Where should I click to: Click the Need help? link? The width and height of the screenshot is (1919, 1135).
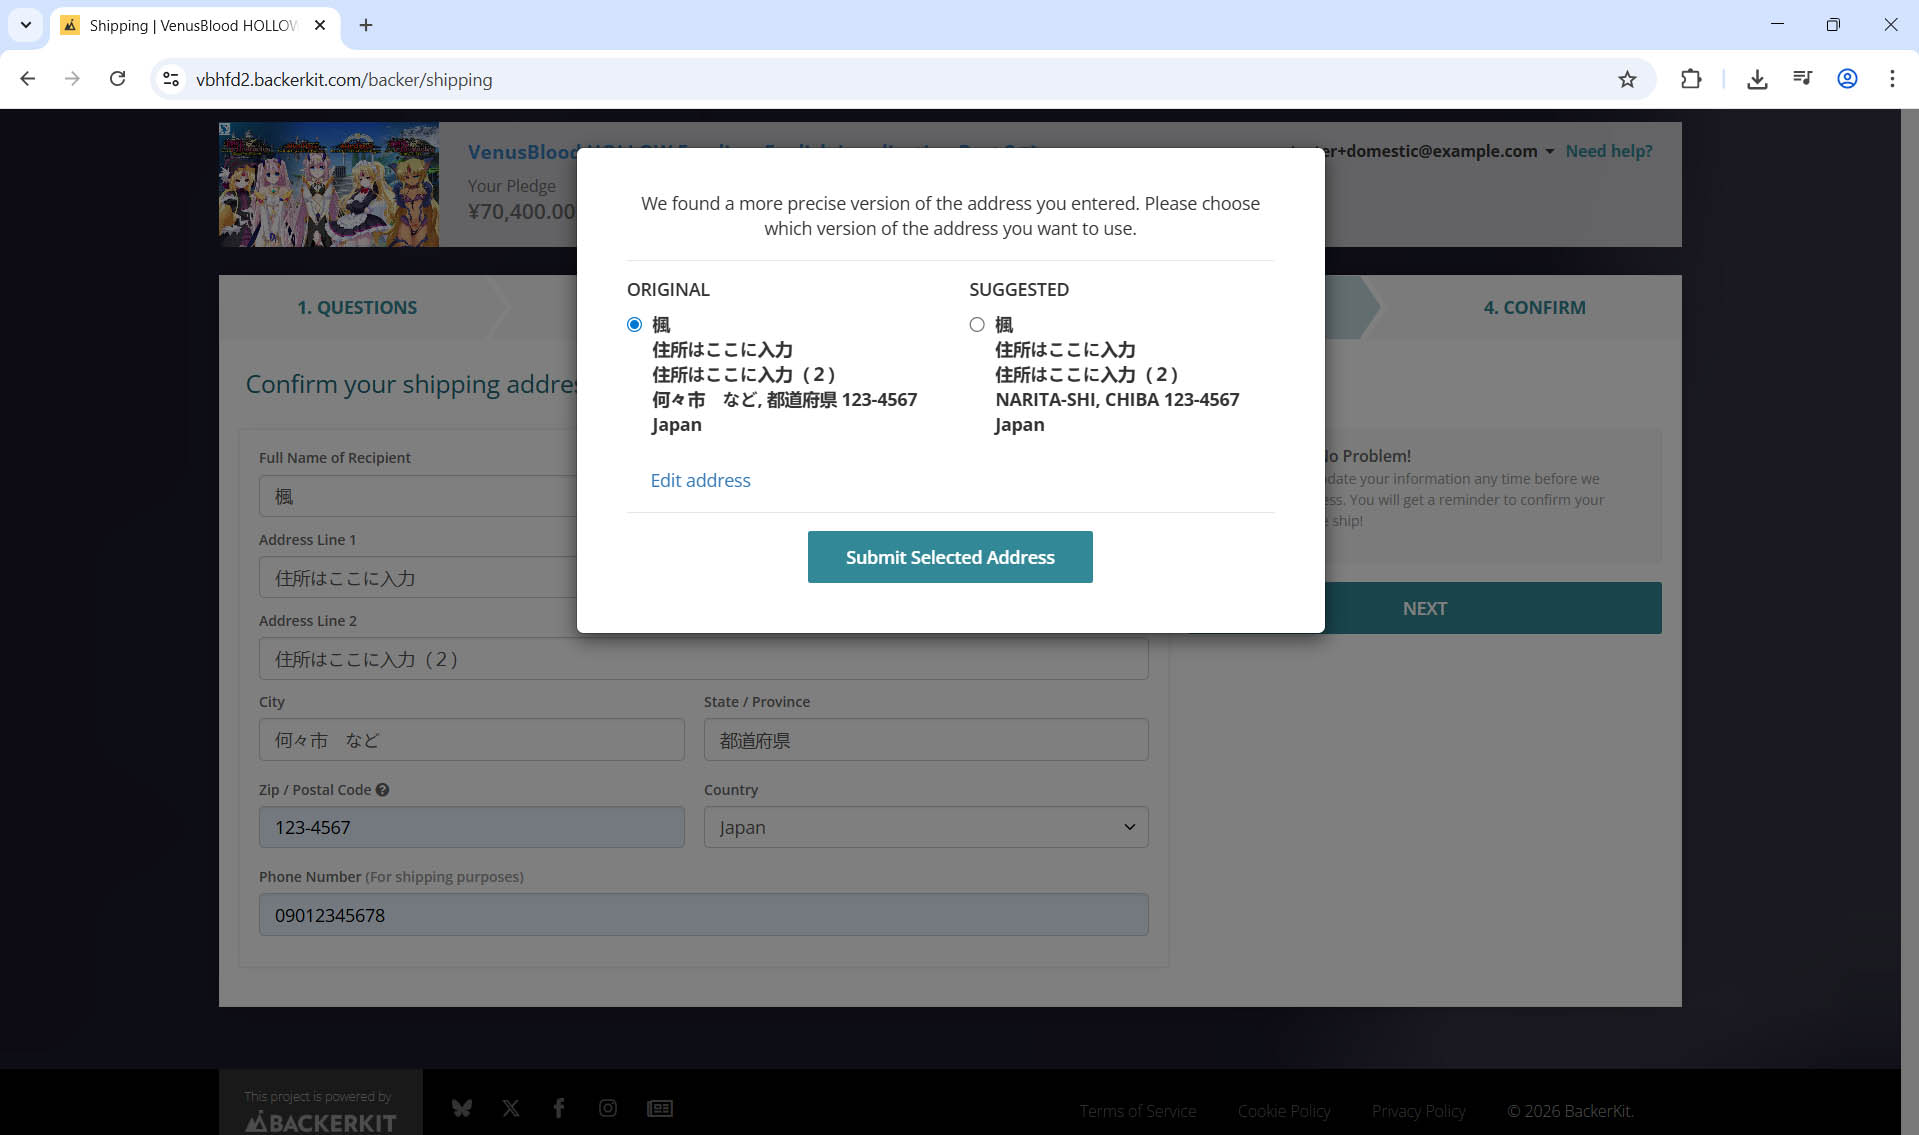pyautogui.click(x=1608, y=152)
